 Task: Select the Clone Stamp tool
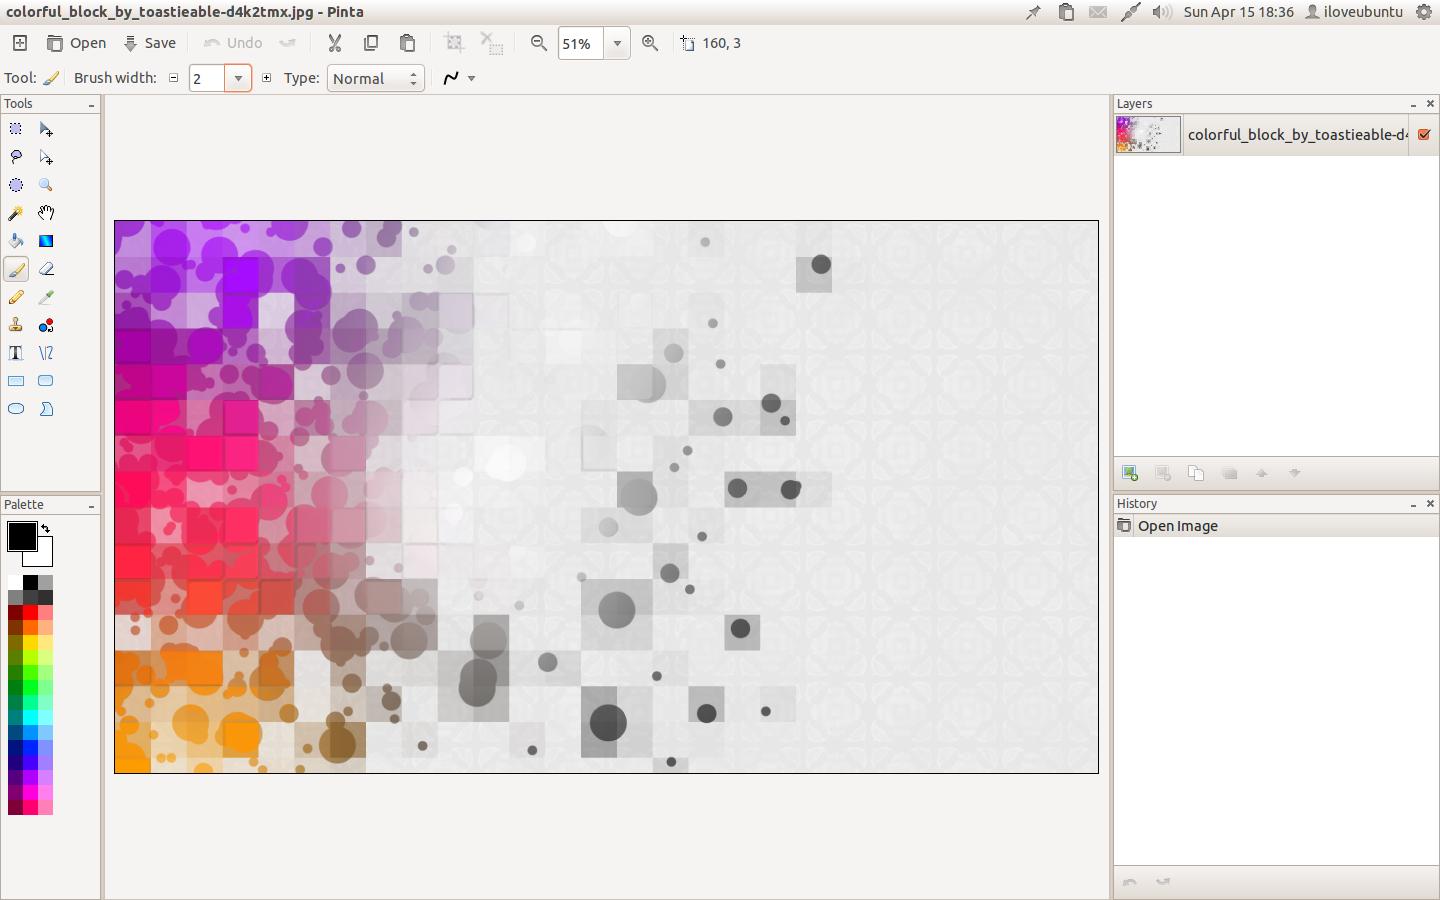click(16, 325)
